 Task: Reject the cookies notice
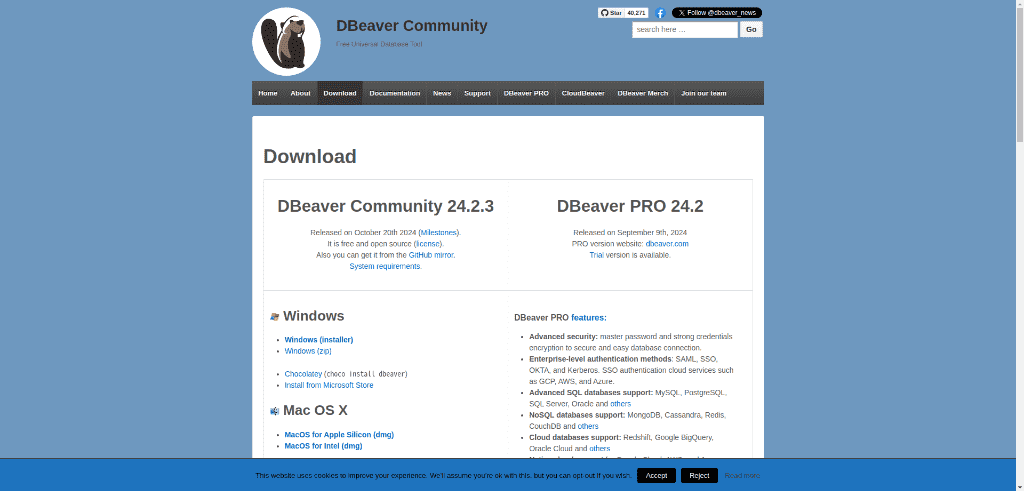pyautogui.click(x=699, y=475)
